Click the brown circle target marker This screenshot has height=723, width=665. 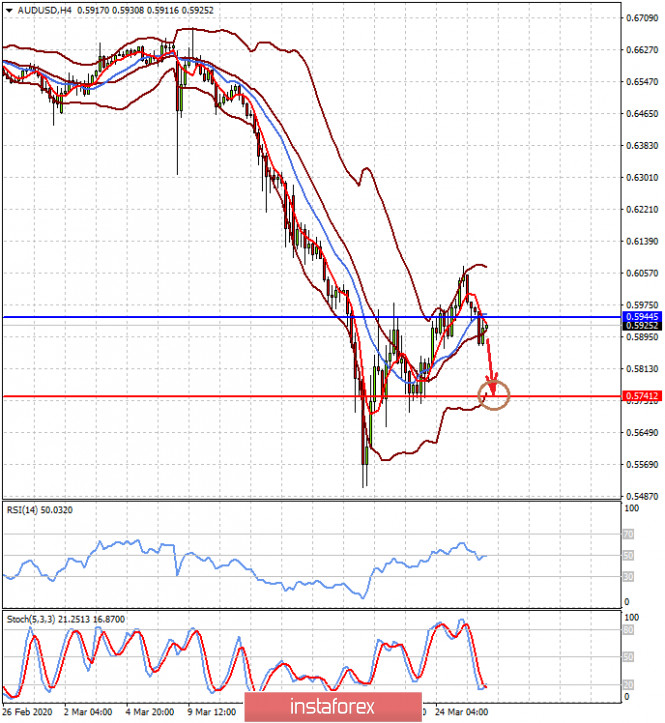click(493, 396)
